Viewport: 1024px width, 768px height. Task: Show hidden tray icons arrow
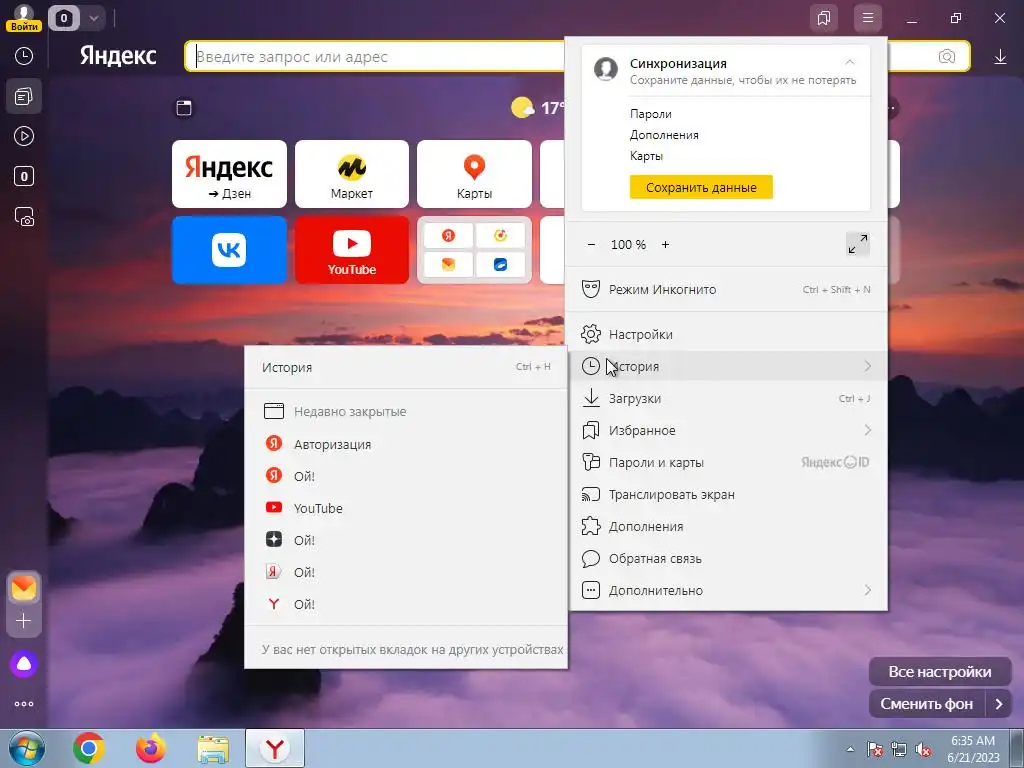pos(850,750)
